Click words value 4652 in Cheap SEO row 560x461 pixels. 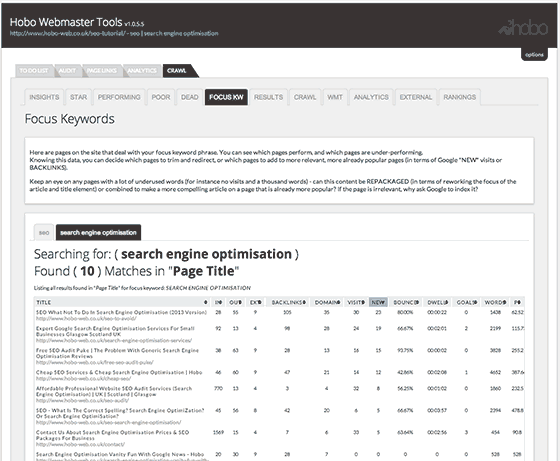point(495,372)
